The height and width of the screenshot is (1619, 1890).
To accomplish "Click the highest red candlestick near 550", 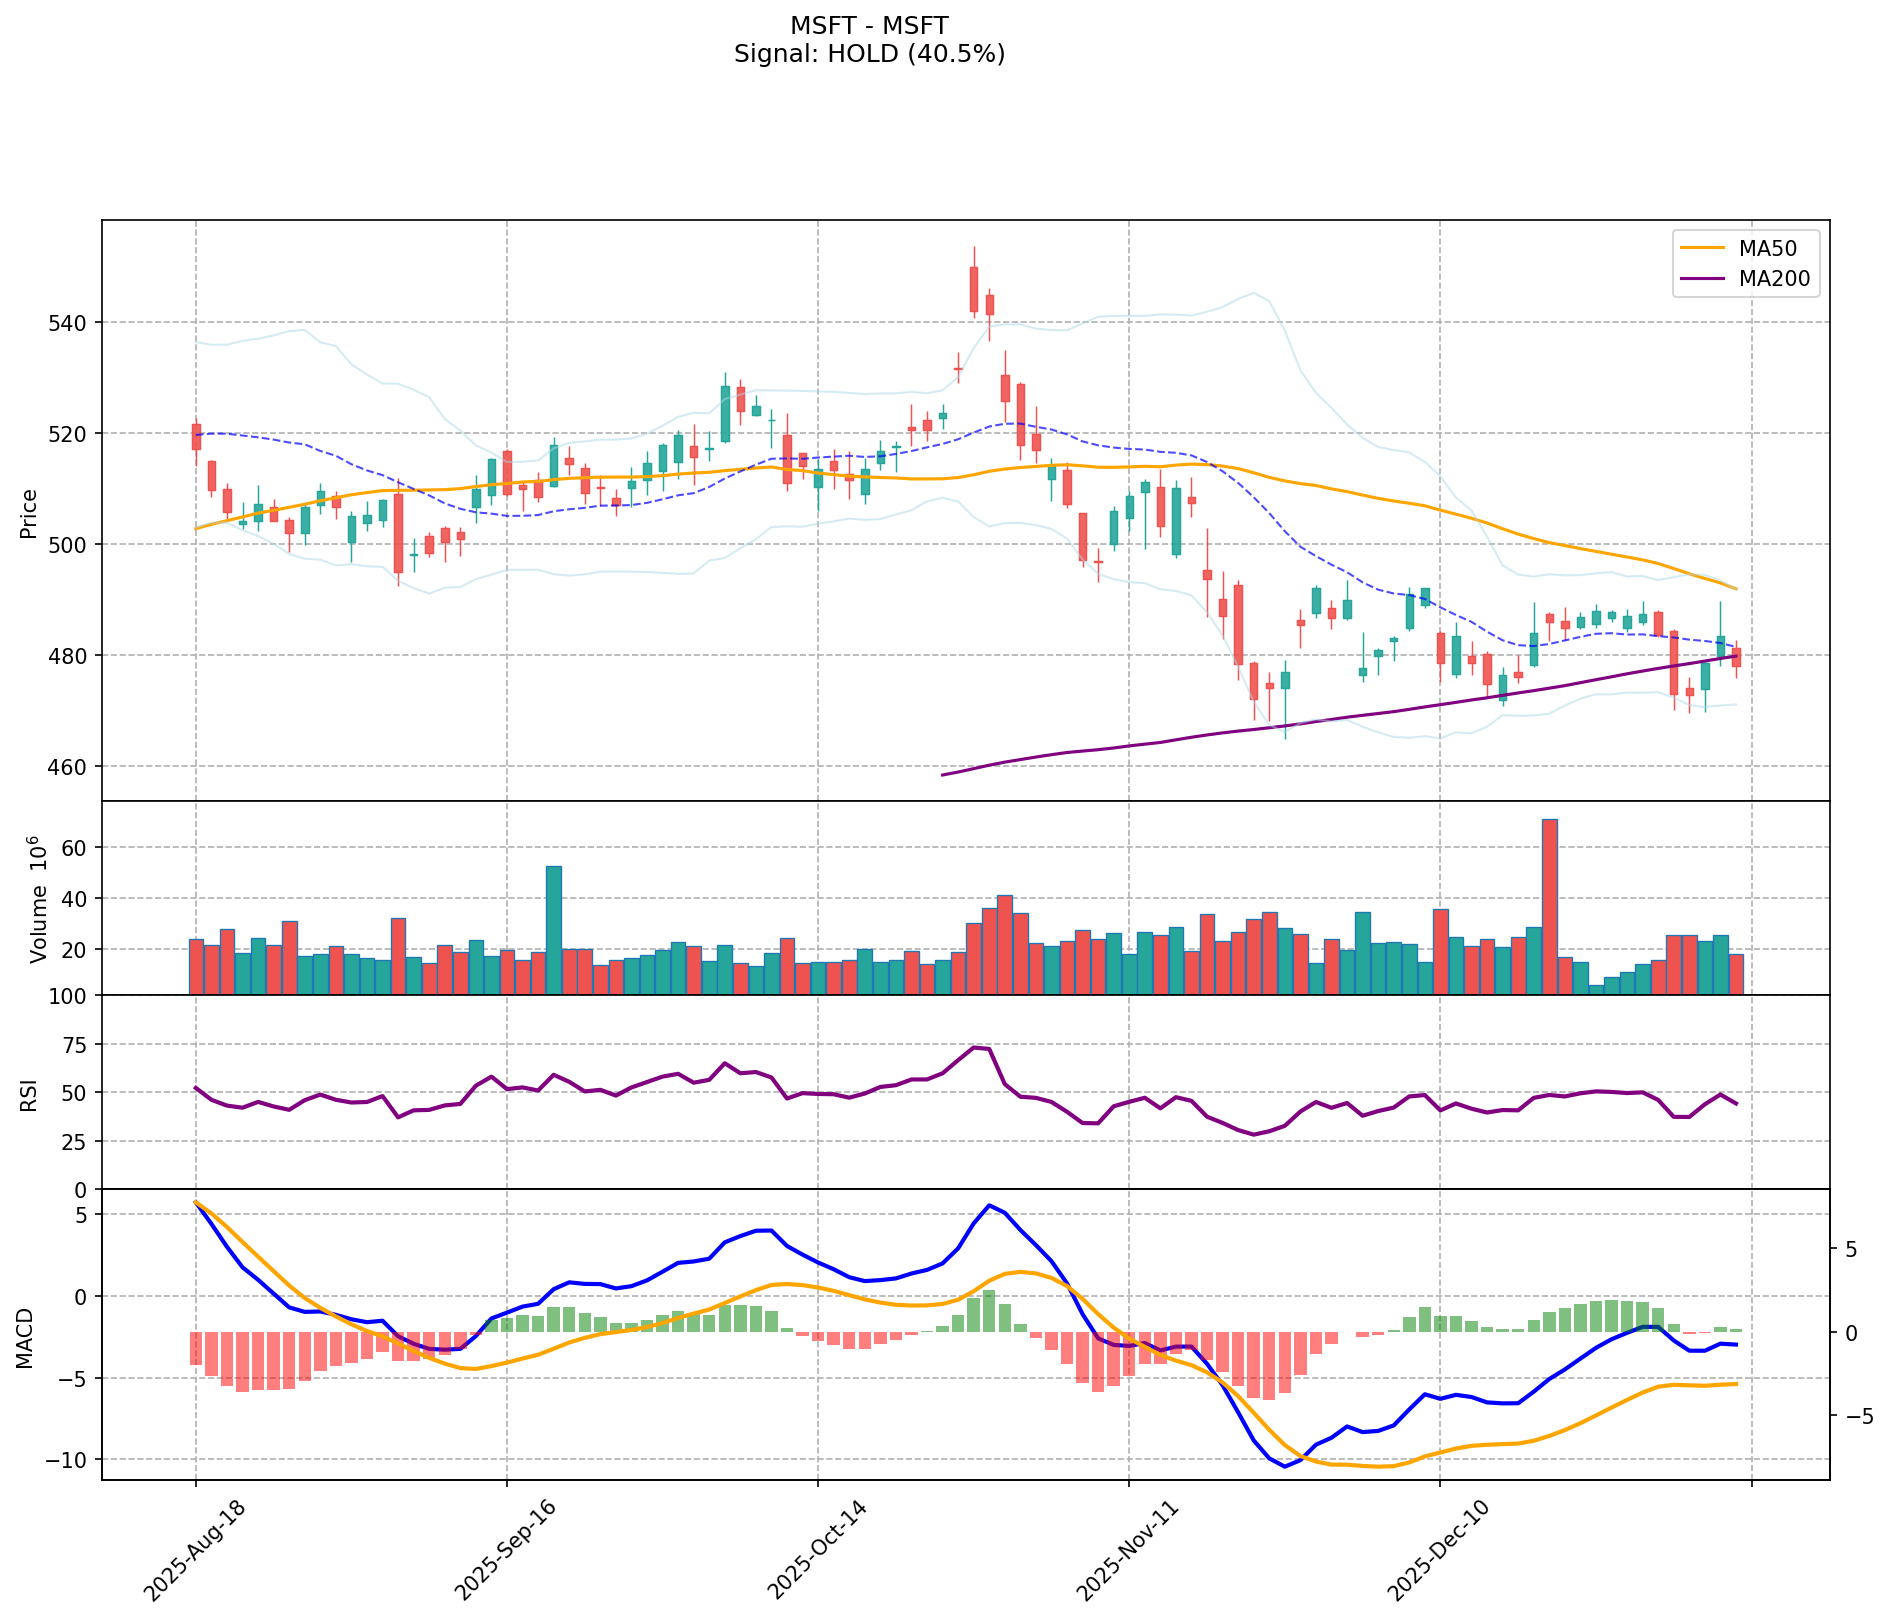I will [973, 289].
